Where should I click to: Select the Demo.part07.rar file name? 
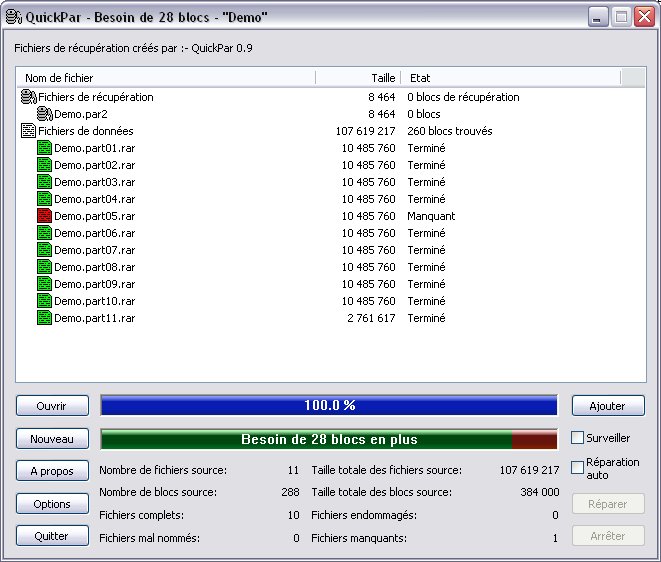94,250
